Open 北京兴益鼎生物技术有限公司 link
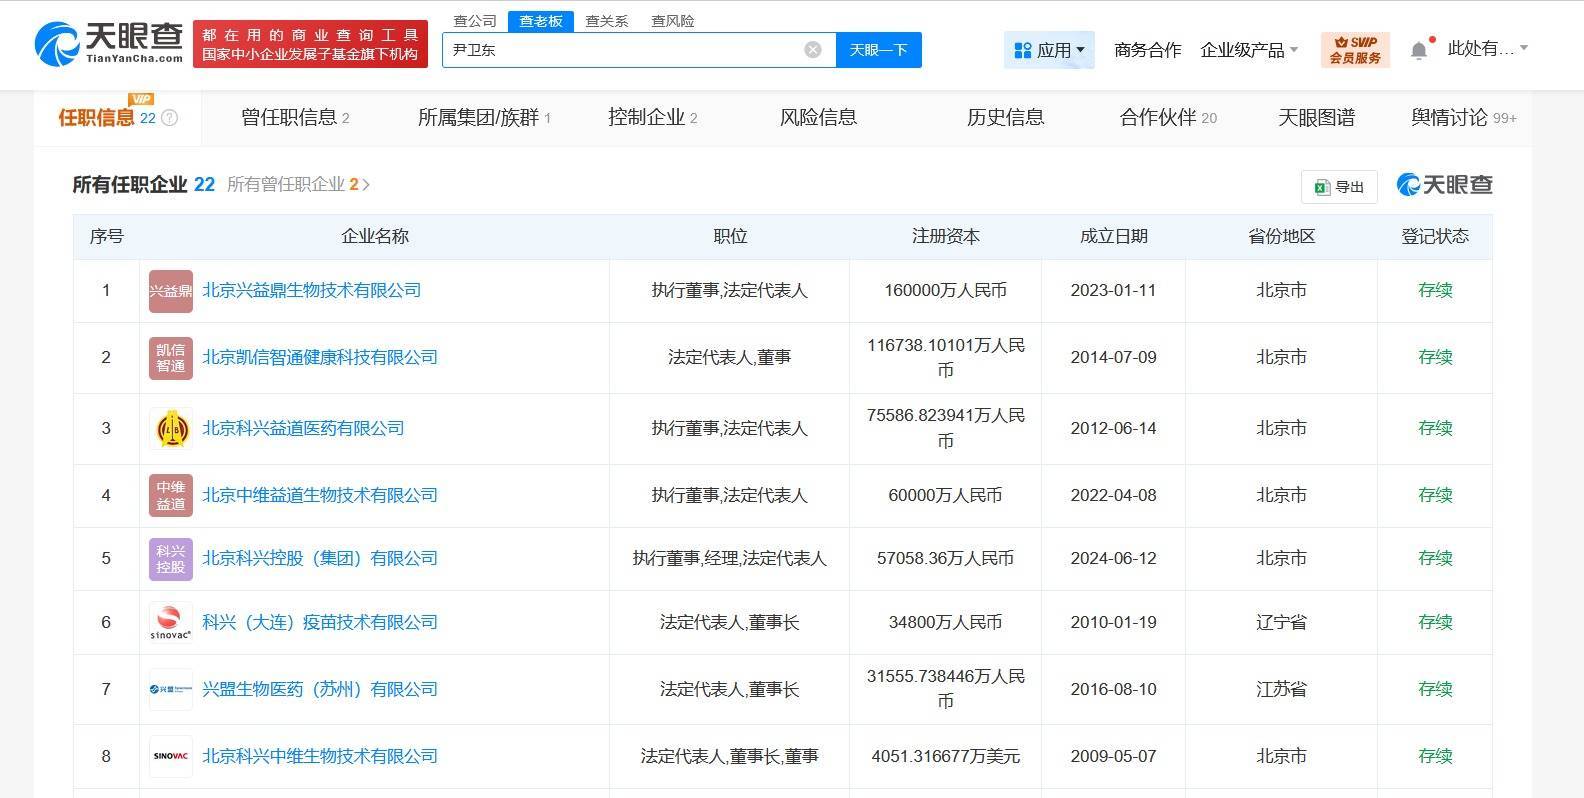Viewport: 1584px width, 798px height. click(x=312, y=291)
